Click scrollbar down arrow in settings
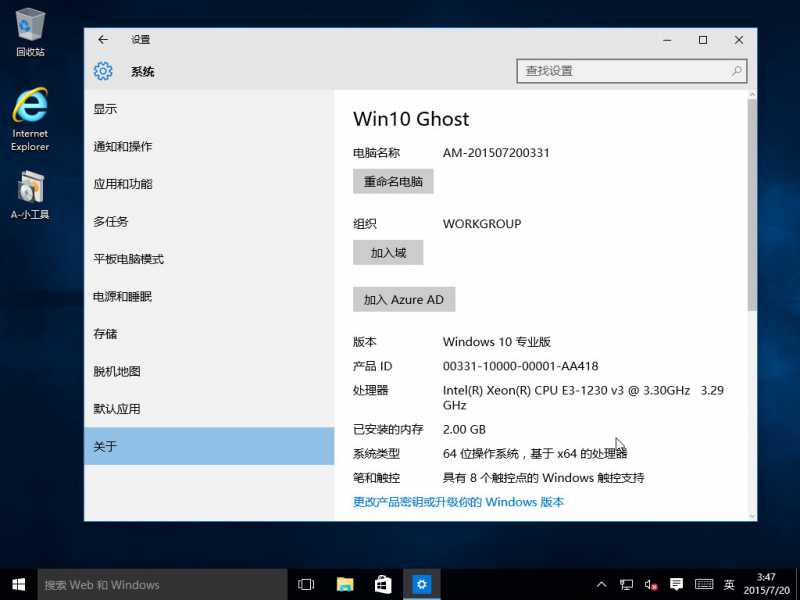 tap(752, 516)
